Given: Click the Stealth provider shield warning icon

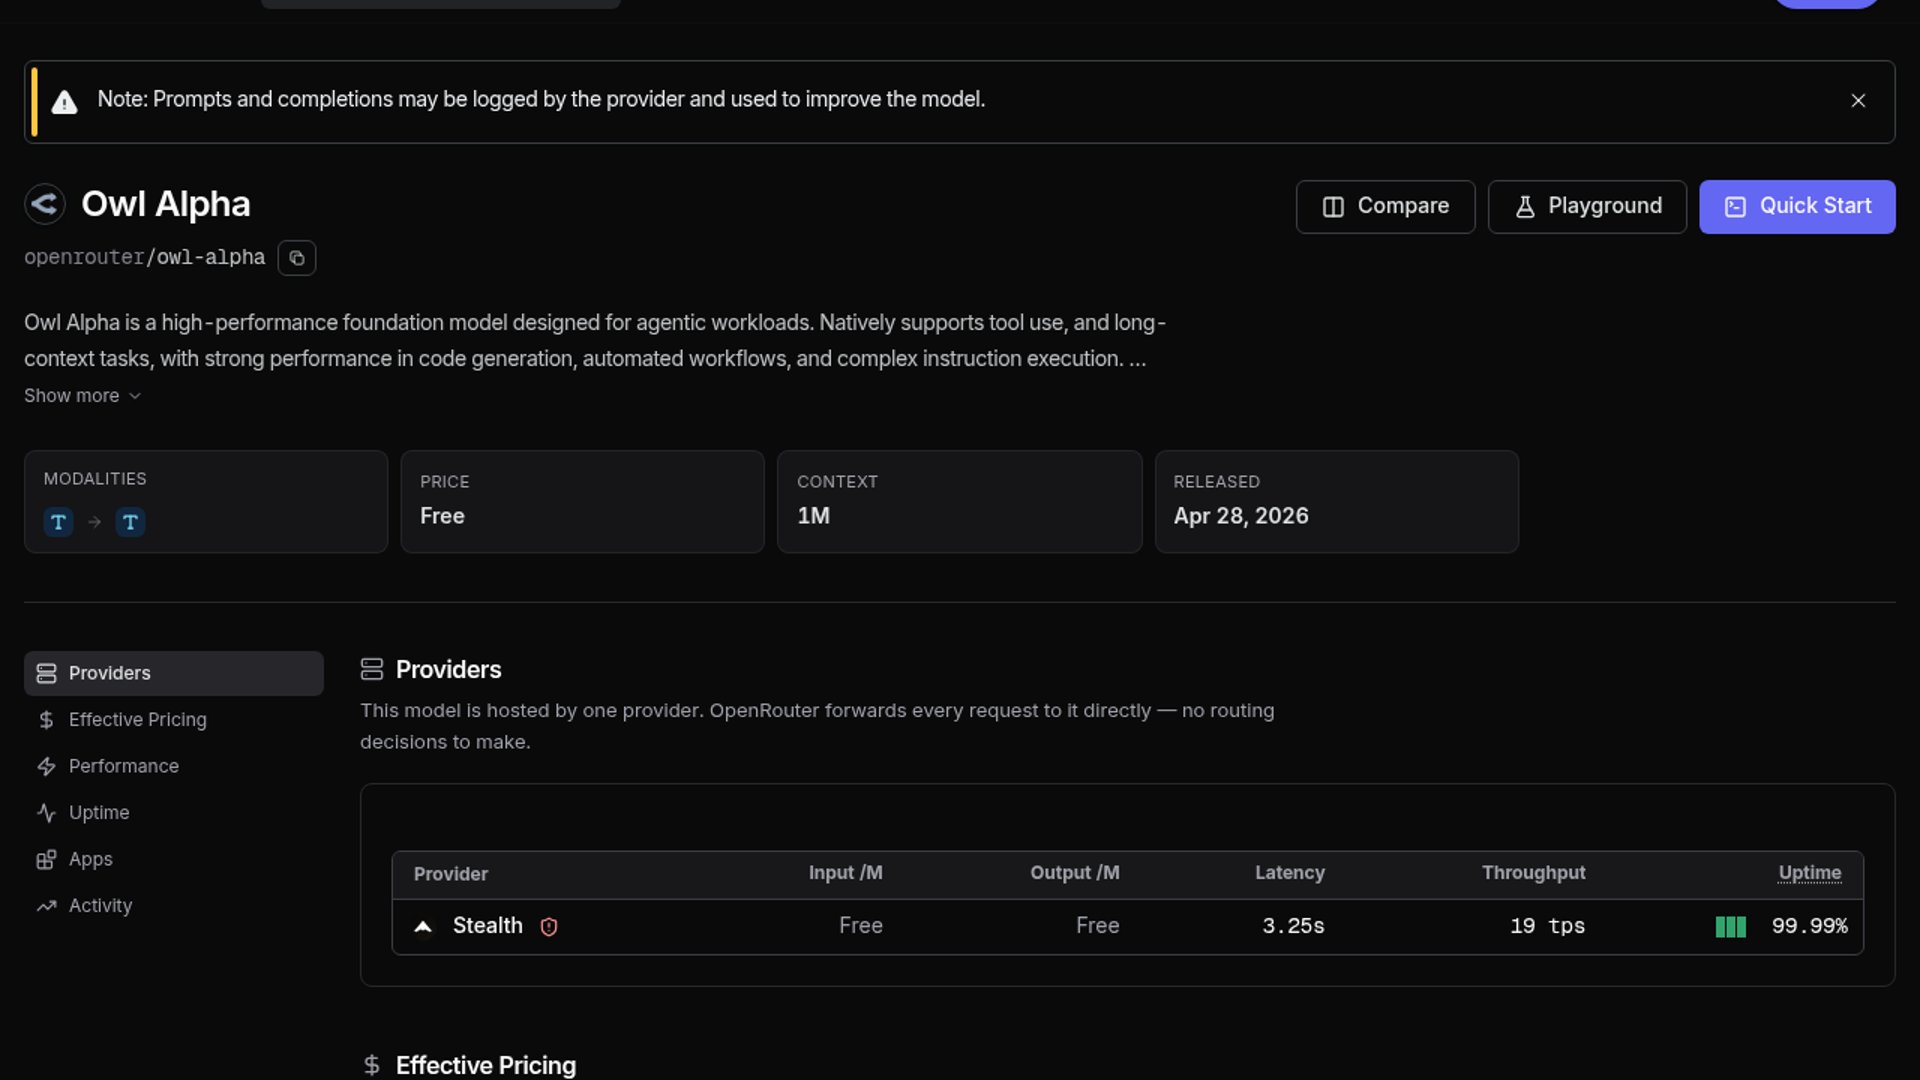Looking at the screenshot, I should pos(549,927).
